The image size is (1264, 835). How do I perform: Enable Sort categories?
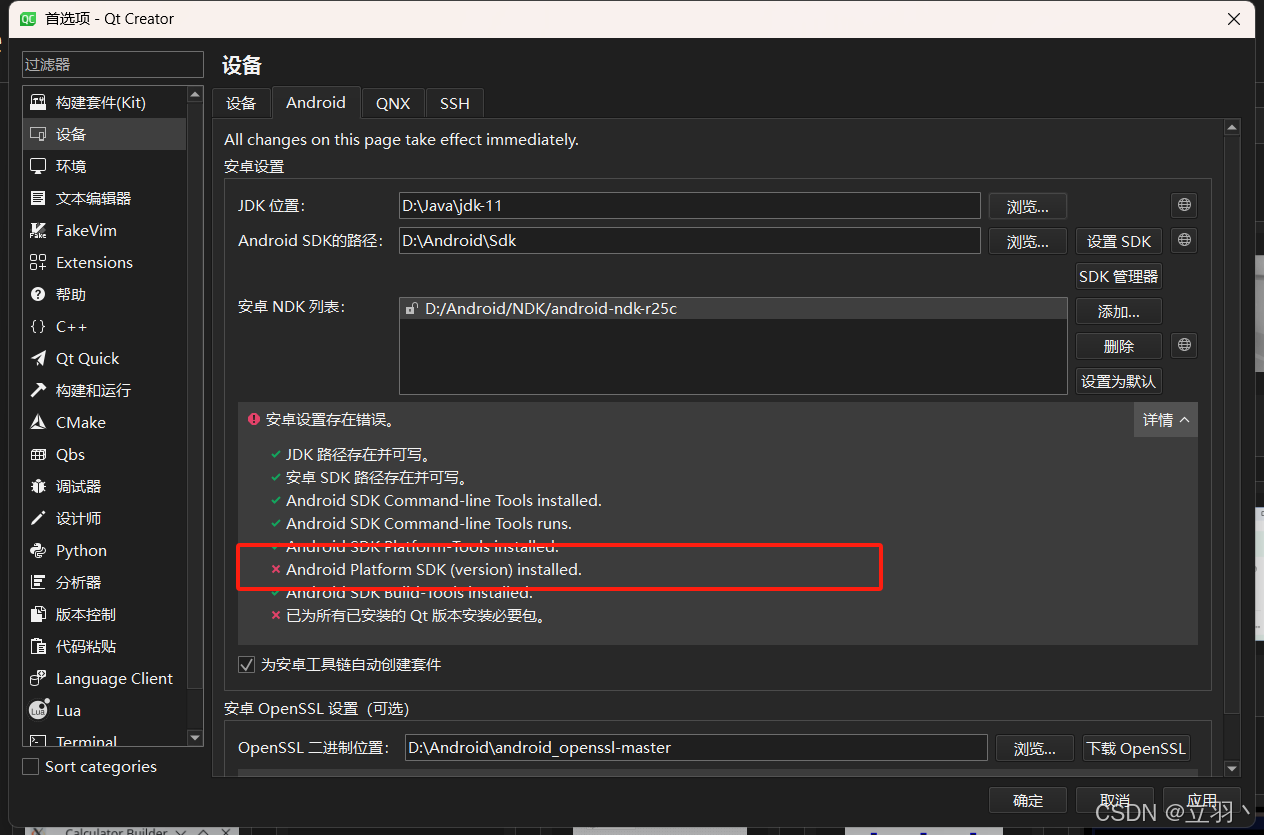(30, 766)
